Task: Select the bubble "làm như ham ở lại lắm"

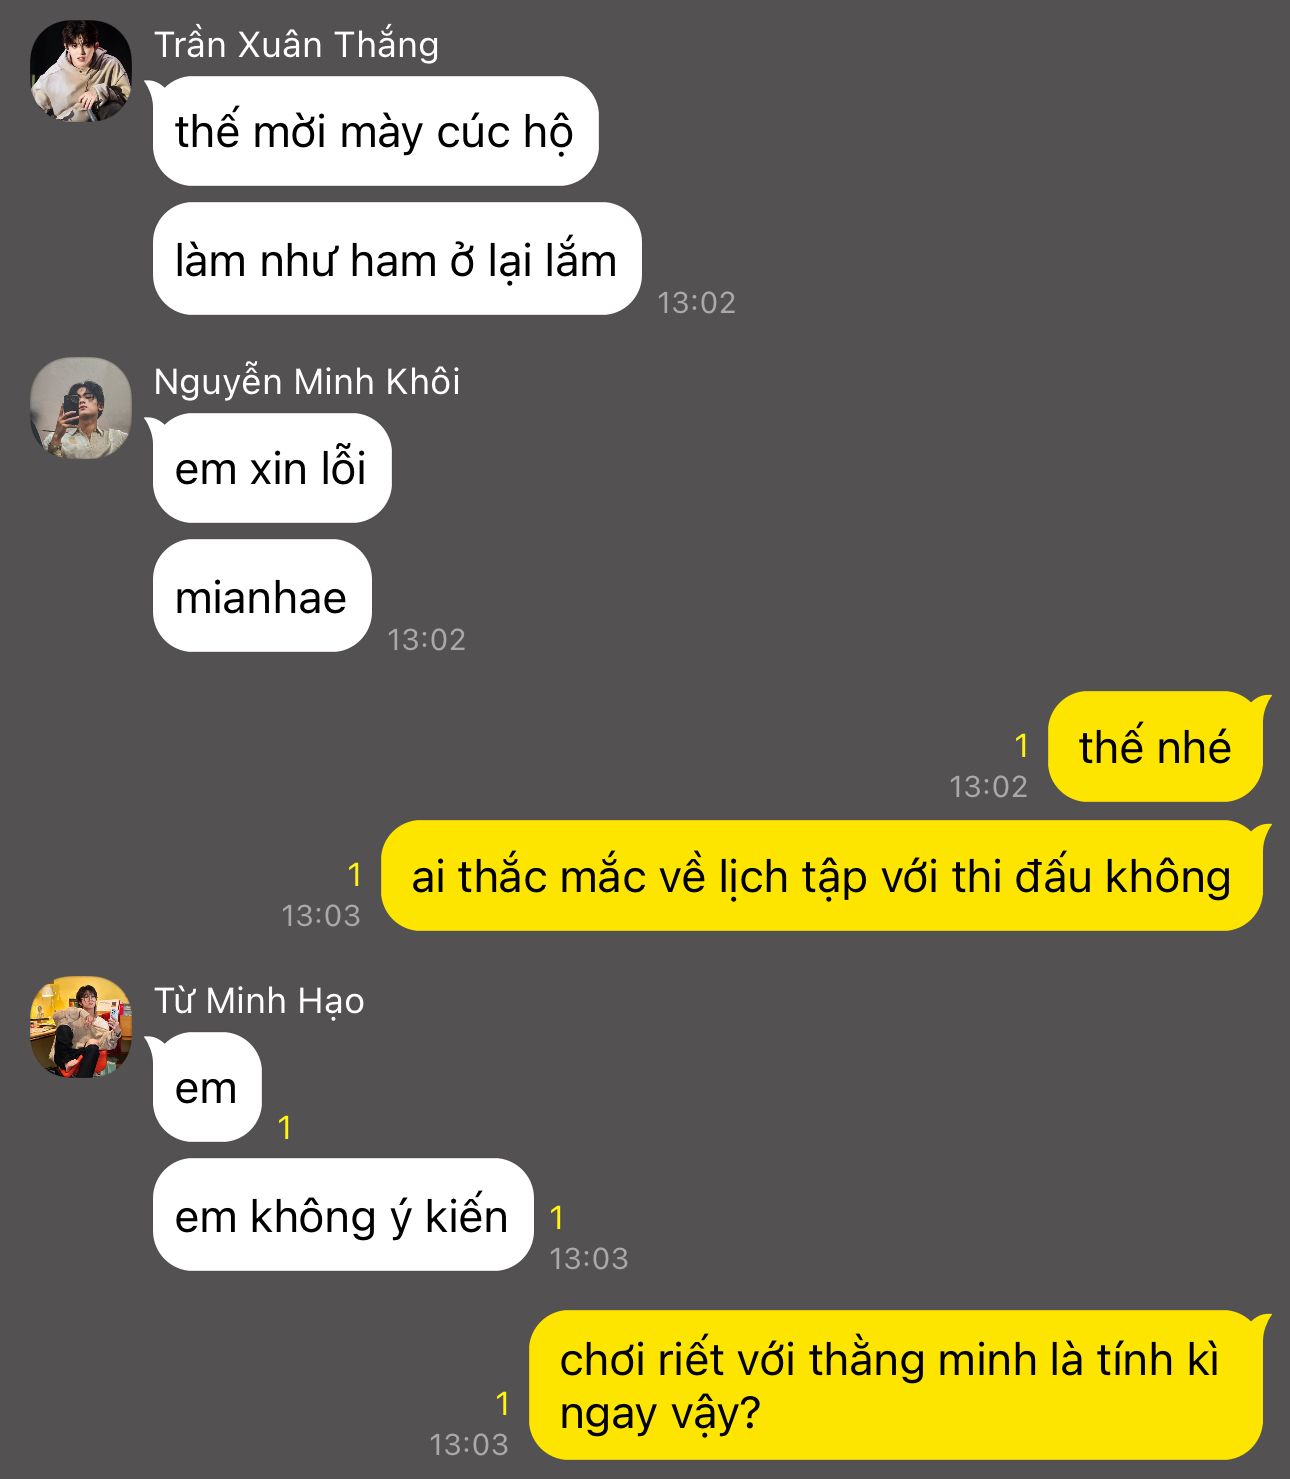Action: [x=397, y=259]
